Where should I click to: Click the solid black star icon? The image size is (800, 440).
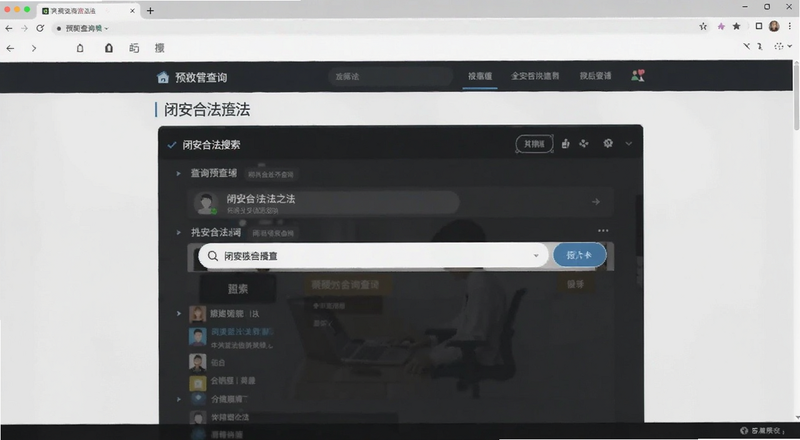736,27
